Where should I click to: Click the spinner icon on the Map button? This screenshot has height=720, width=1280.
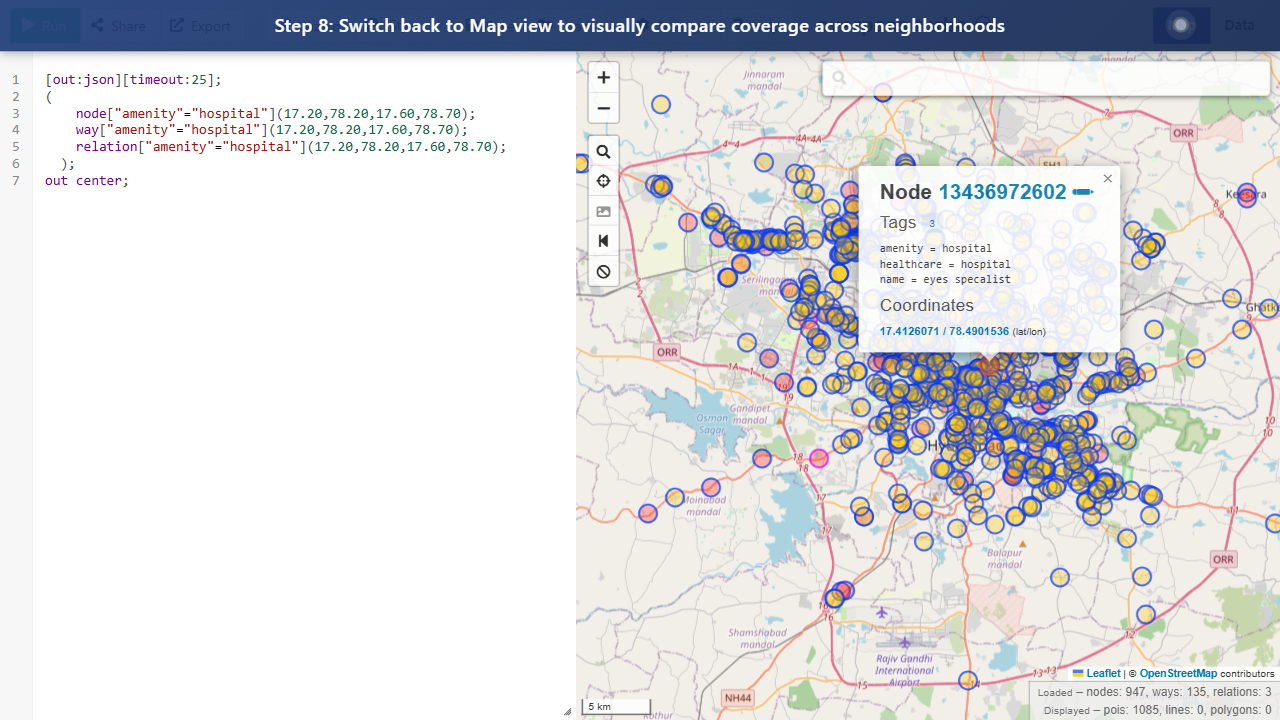point(1181,25)
